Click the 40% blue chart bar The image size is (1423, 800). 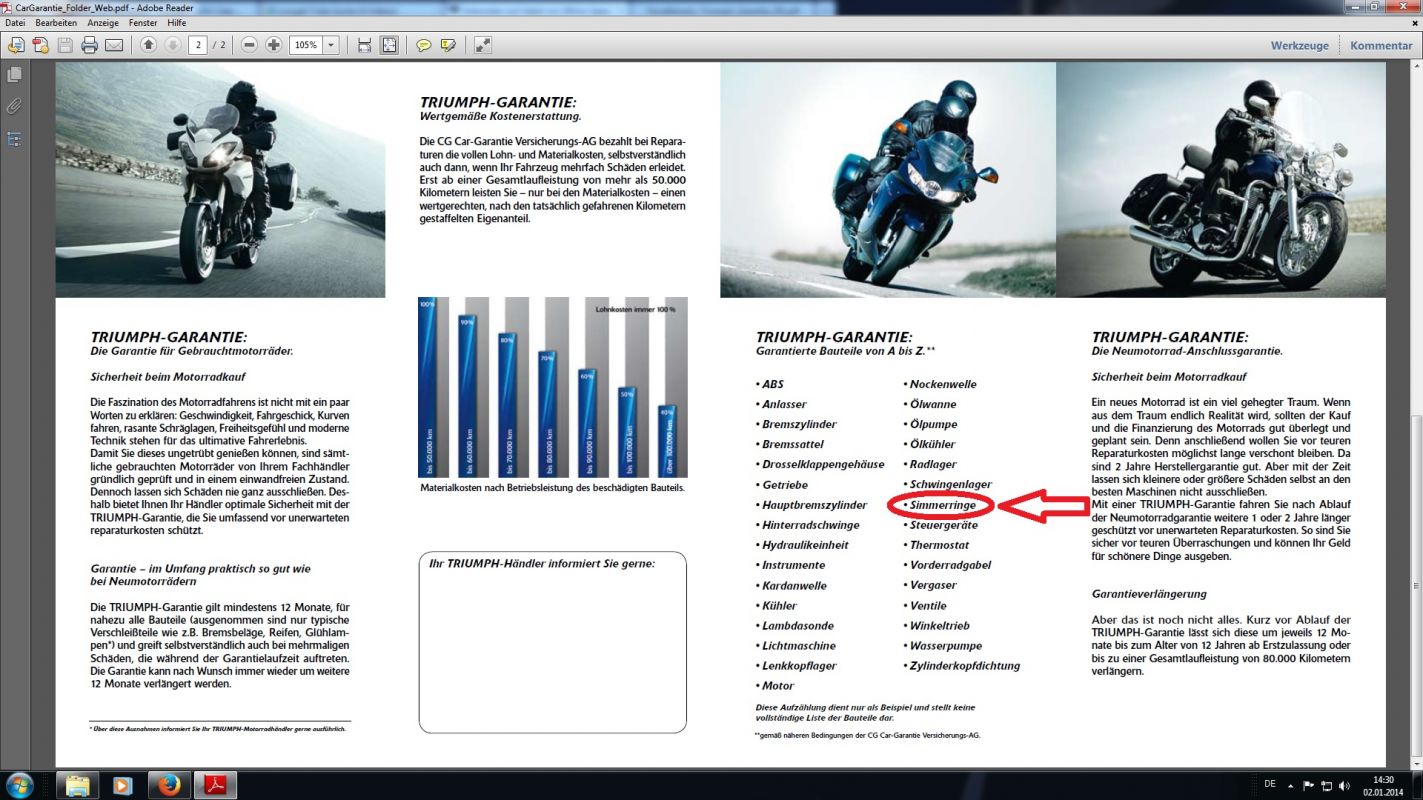pos(667,441)
